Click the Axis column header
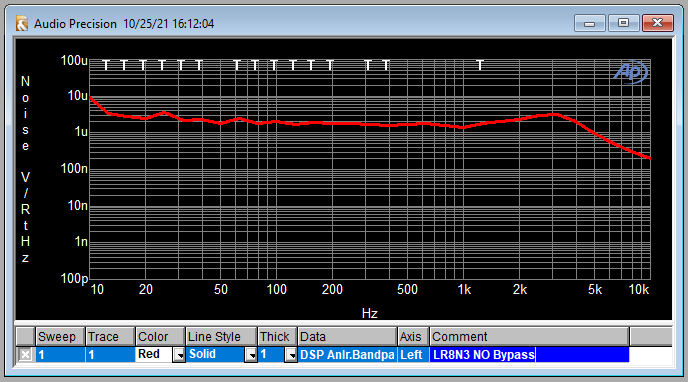688x382 pixels. click(x=413, y=337)
